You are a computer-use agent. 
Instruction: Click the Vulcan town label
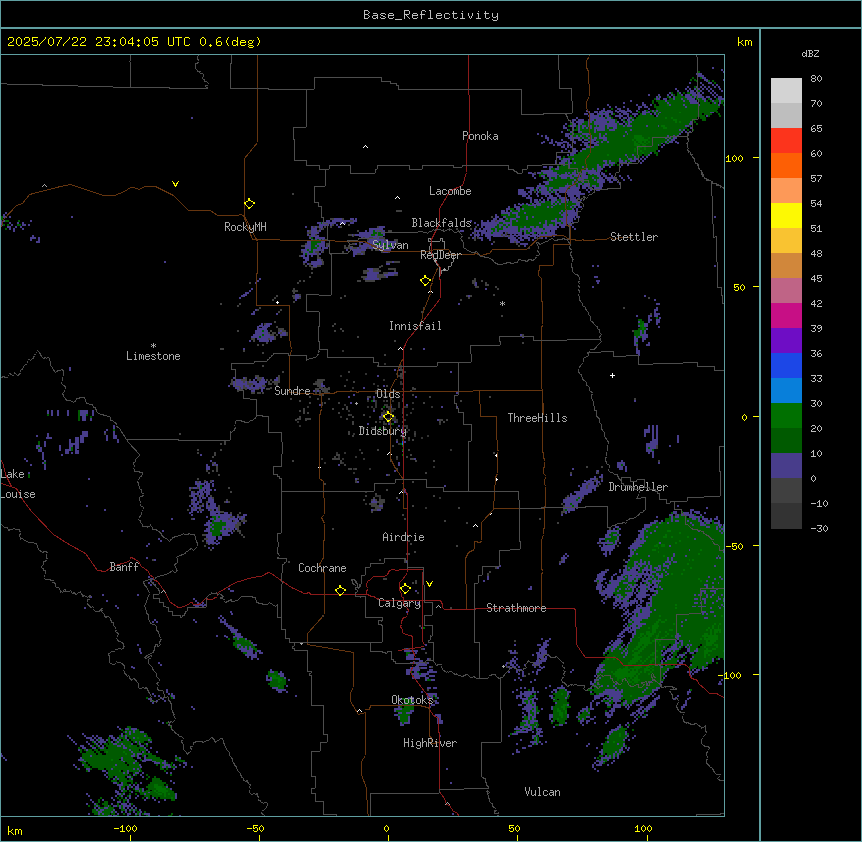(x=542, y=792)
